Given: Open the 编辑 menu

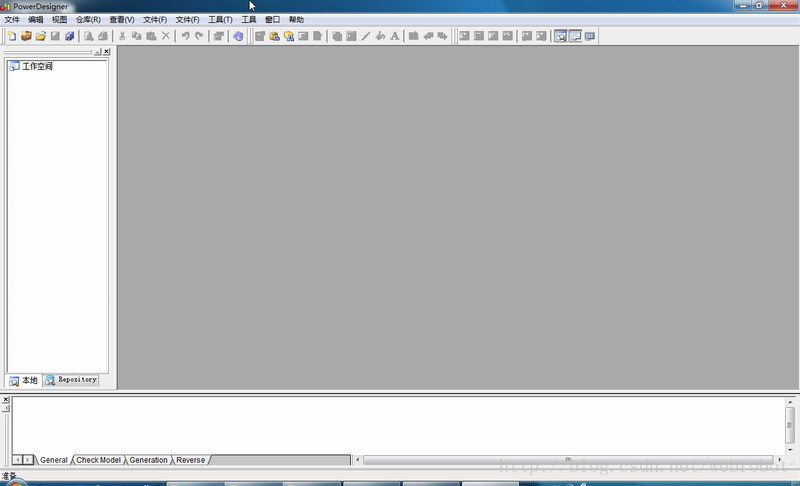Looking at the screenshot, I should tap(36, 19).
